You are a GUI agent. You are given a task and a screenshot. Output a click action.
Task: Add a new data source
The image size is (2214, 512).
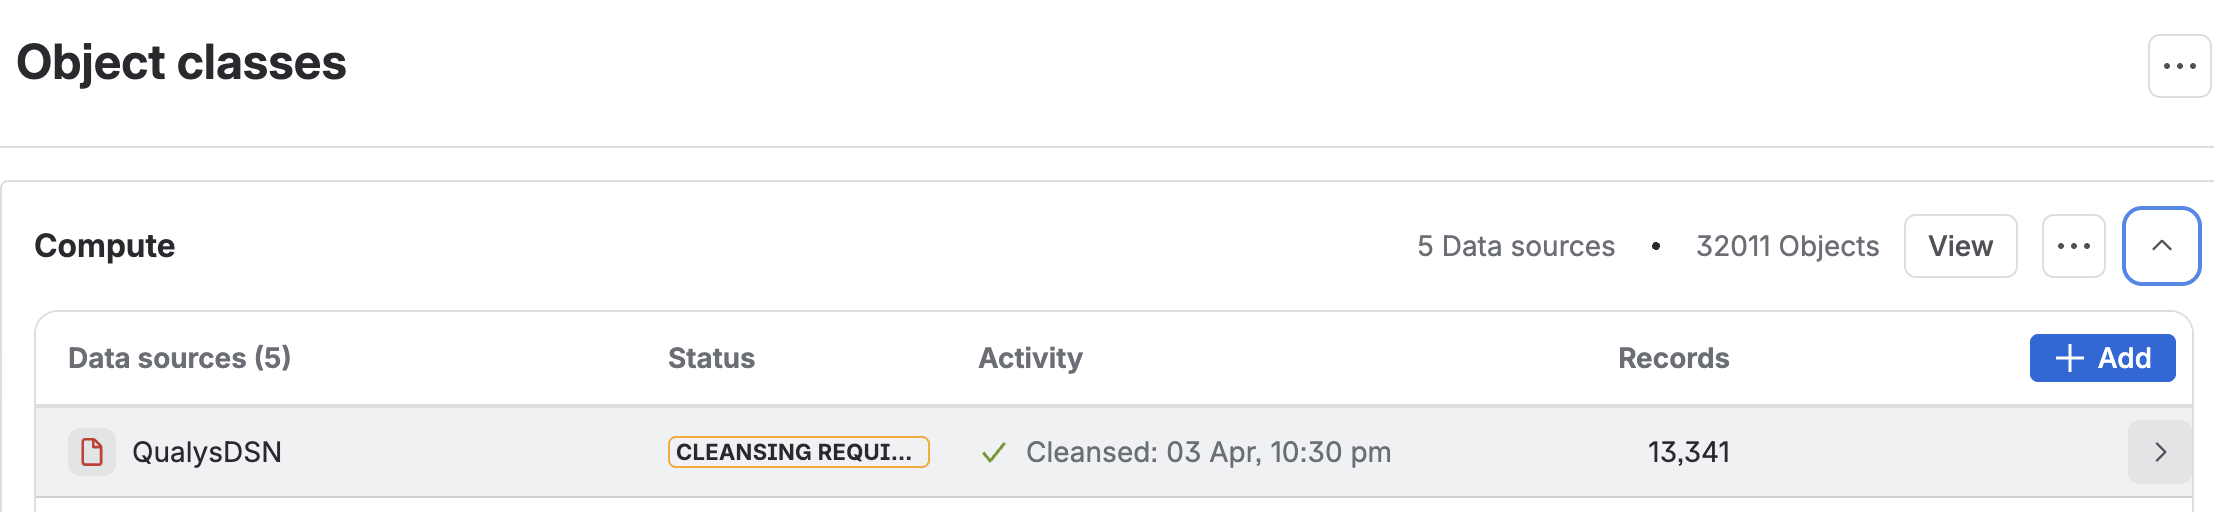coord(2102,358)
